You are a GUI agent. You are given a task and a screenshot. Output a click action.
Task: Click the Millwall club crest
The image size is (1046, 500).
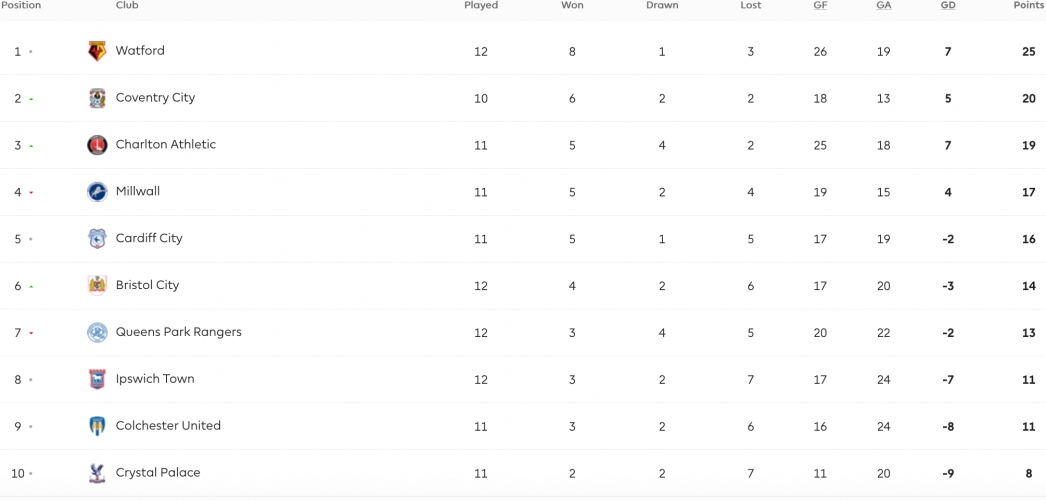97,192
